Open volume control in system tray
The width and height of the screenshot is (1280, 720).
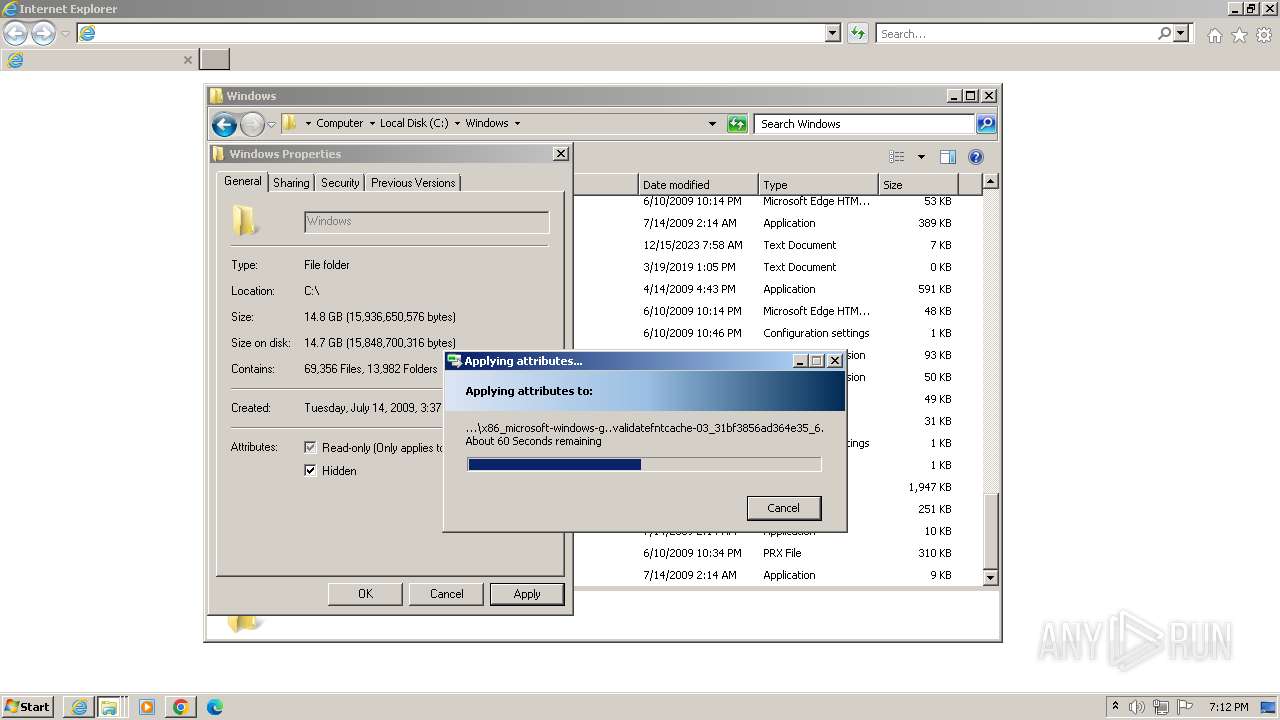pyautogui.click(x=1138, y=707)
